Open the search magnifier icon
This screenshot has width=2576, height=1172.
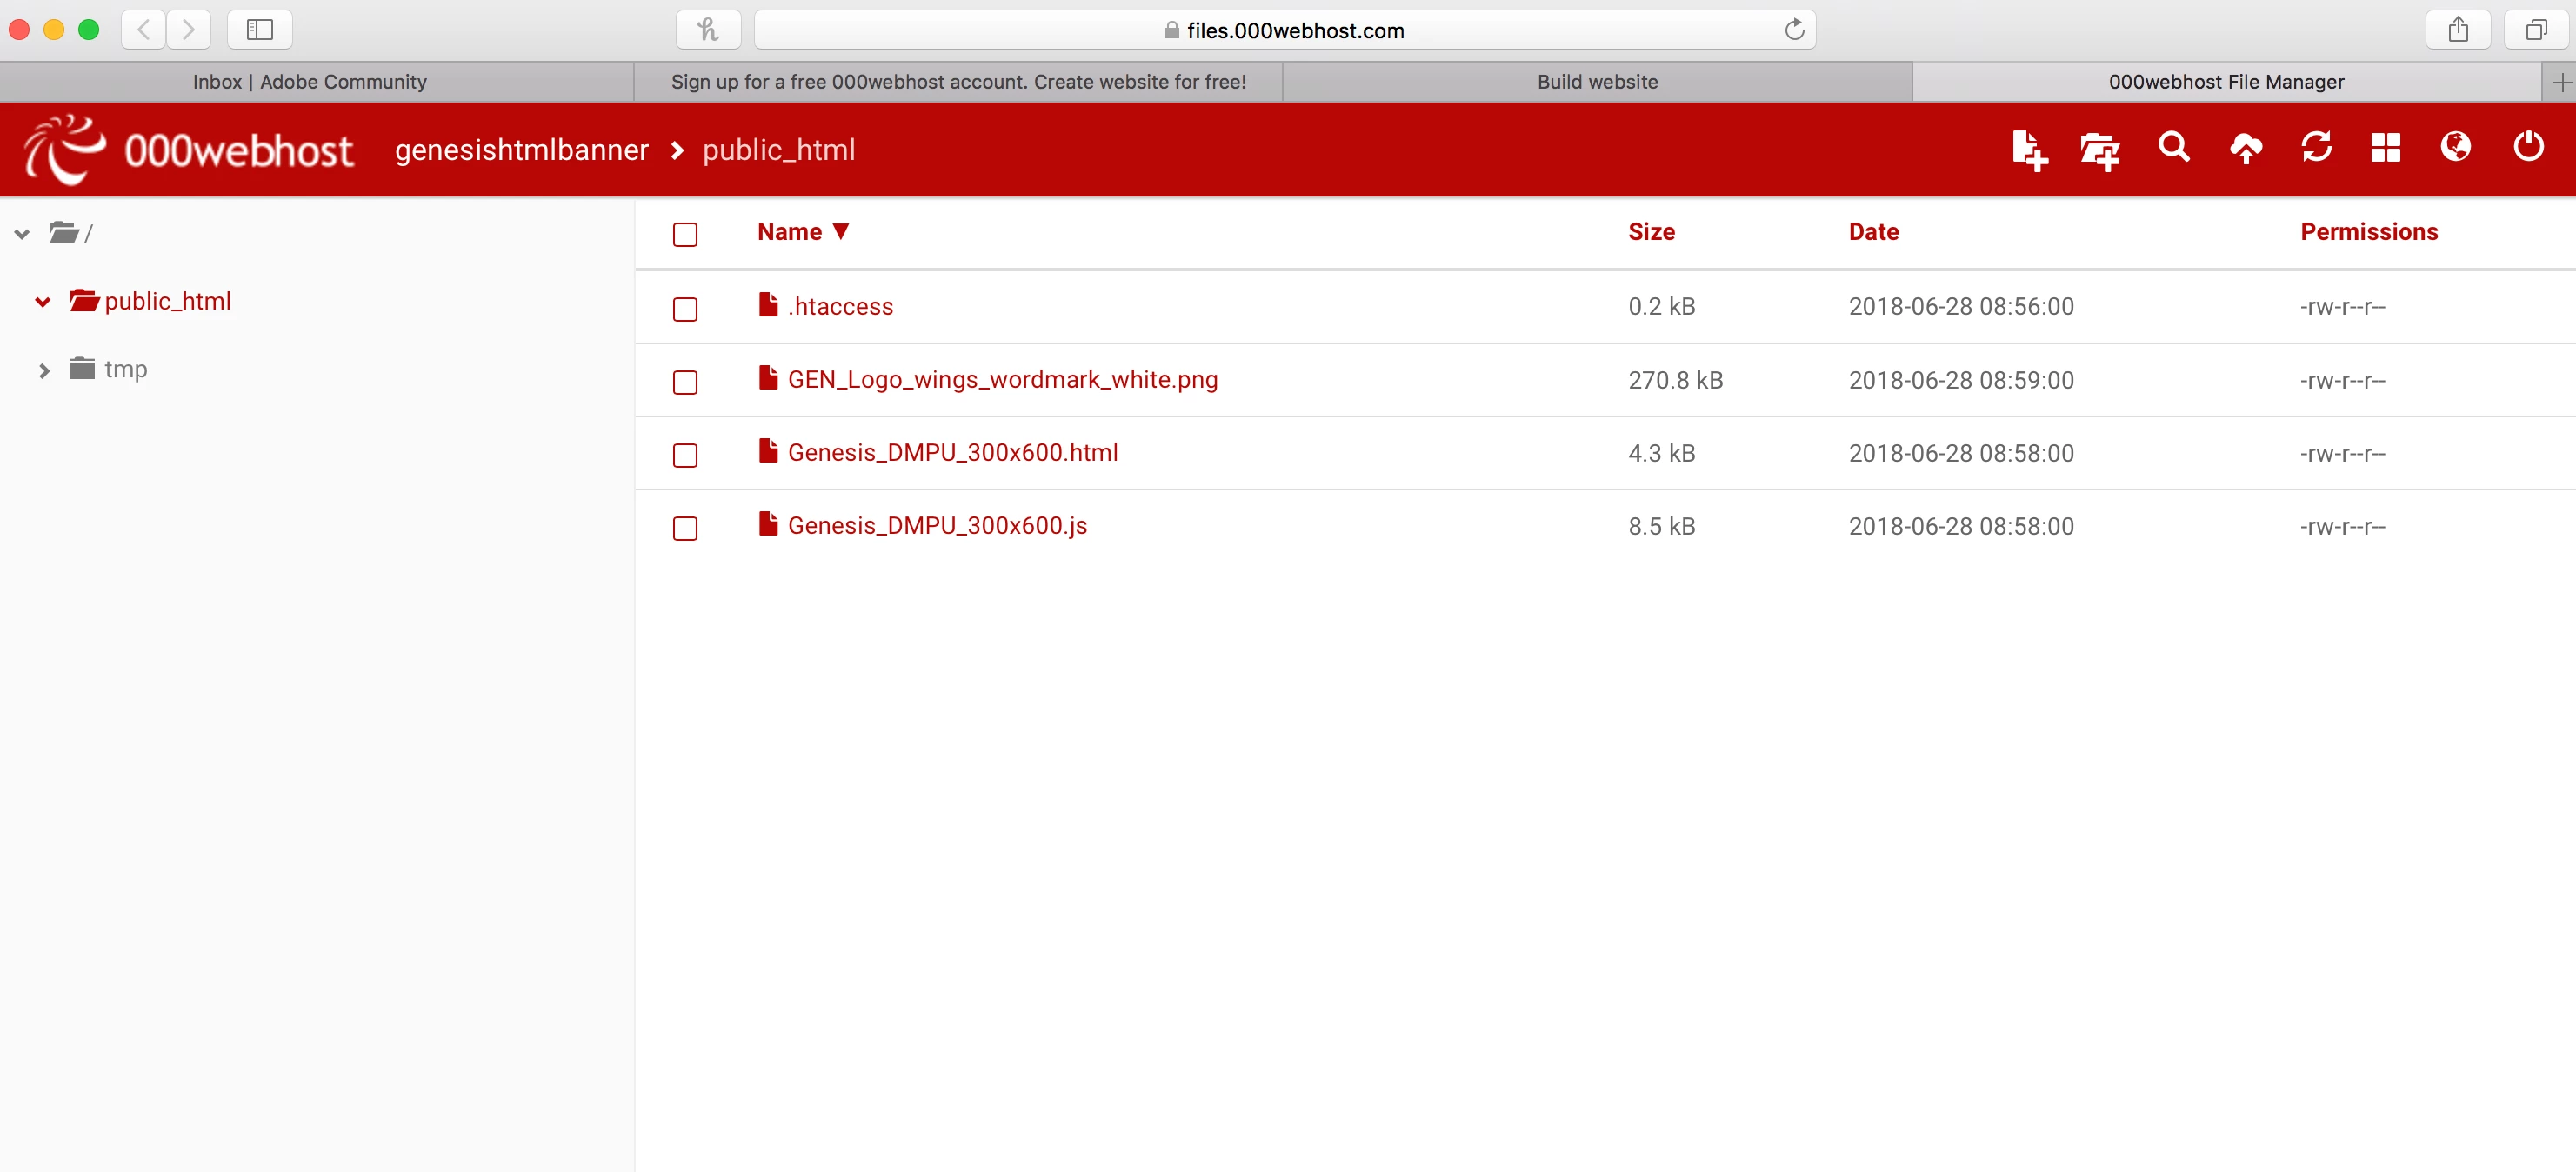(2173, 148)
